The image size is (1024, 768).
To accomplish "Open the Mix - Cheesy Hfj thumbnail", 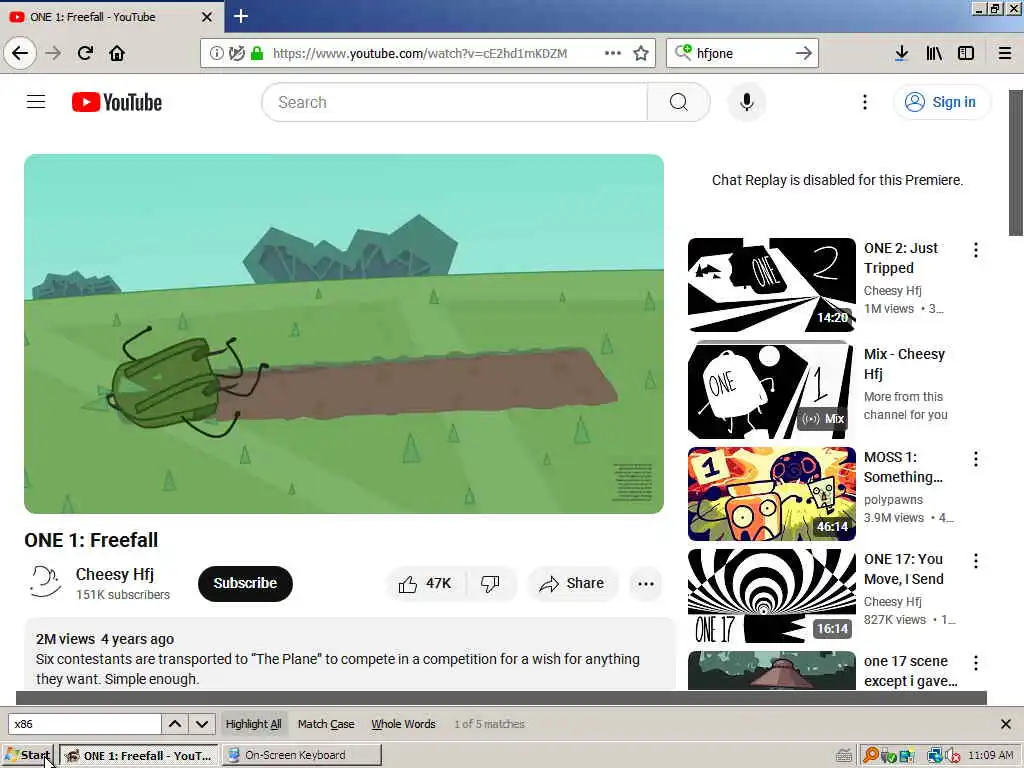I will click(x=771, y=391).
